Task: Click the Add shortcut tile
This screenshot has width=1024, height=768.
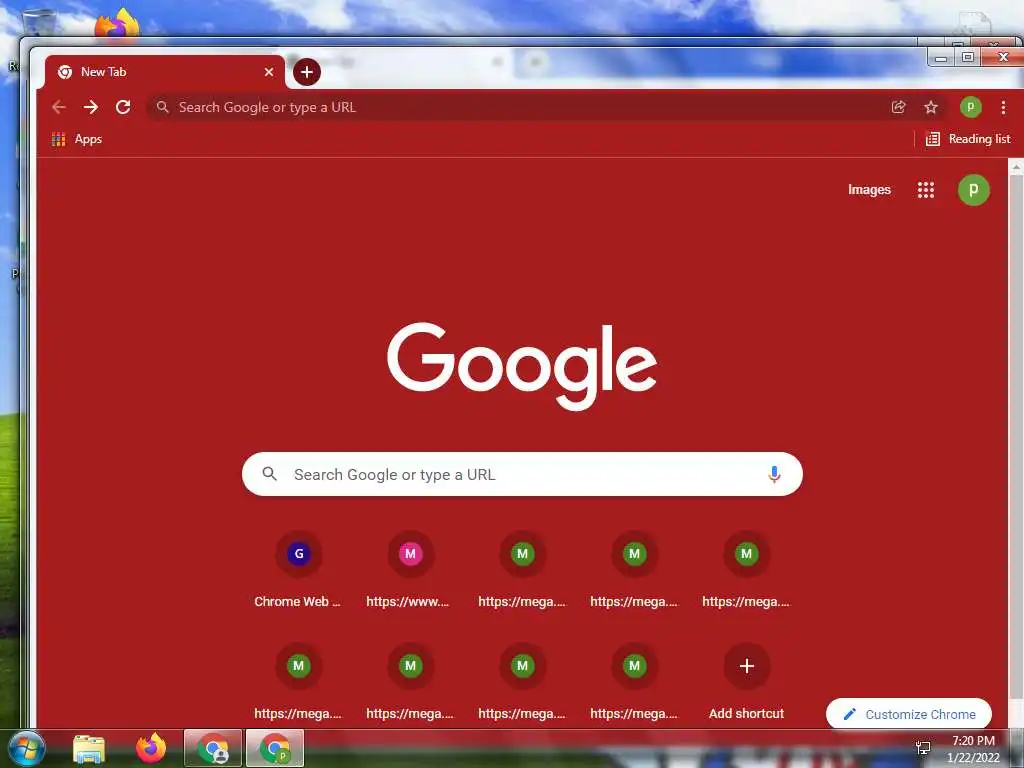Action: pyautogui.click(x=746, y=682)
